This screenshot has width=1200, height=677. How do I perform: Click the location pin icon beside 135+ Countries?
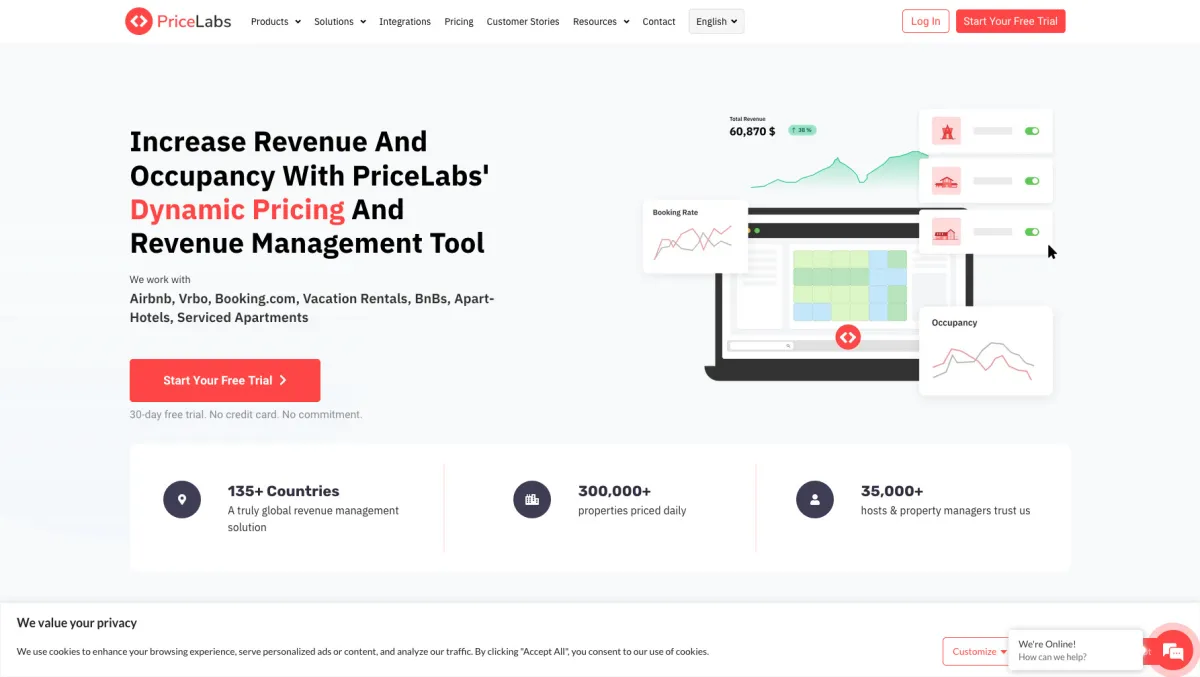(182, 498)
